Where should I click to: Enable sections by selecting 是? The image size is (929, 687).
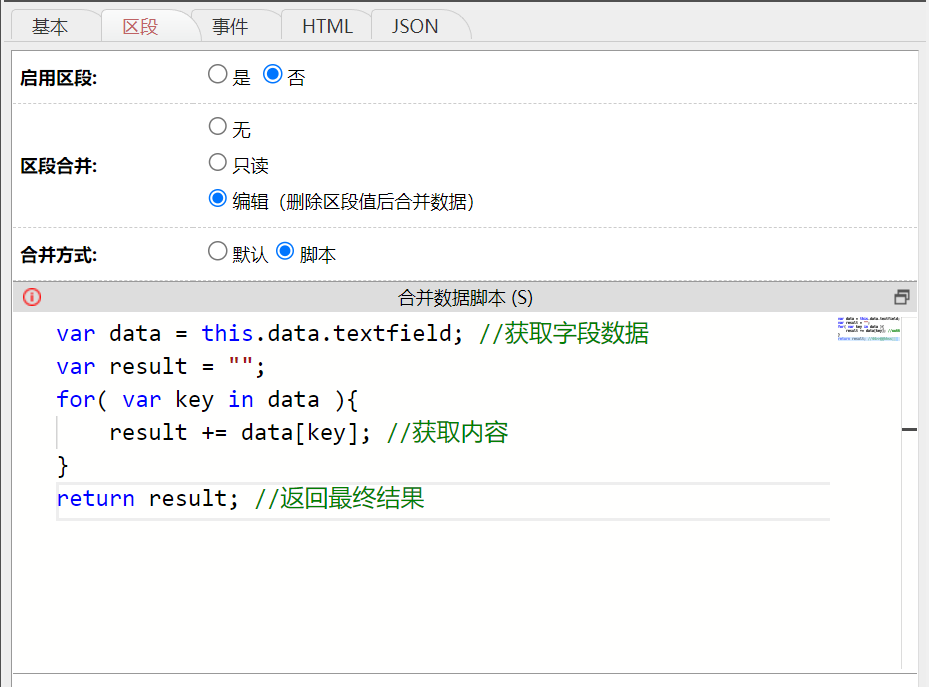coord(218,75)
